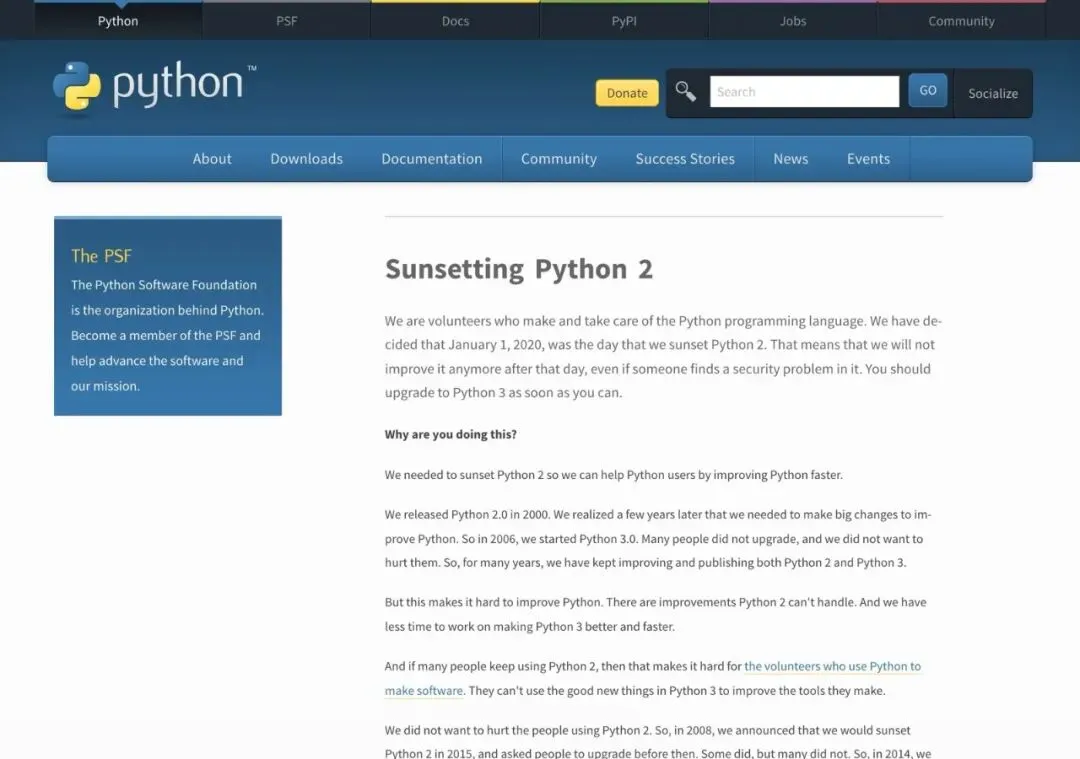
Task: Open the Jobs top-bar tab
Action: coord(793,21)
